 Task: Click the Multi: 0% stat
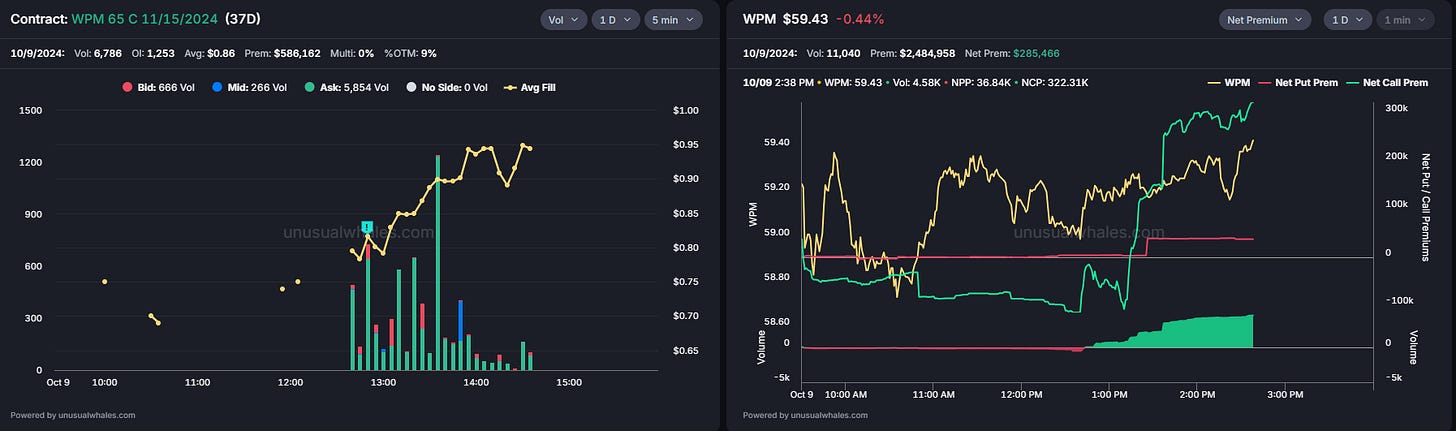[x=352, y=53]
